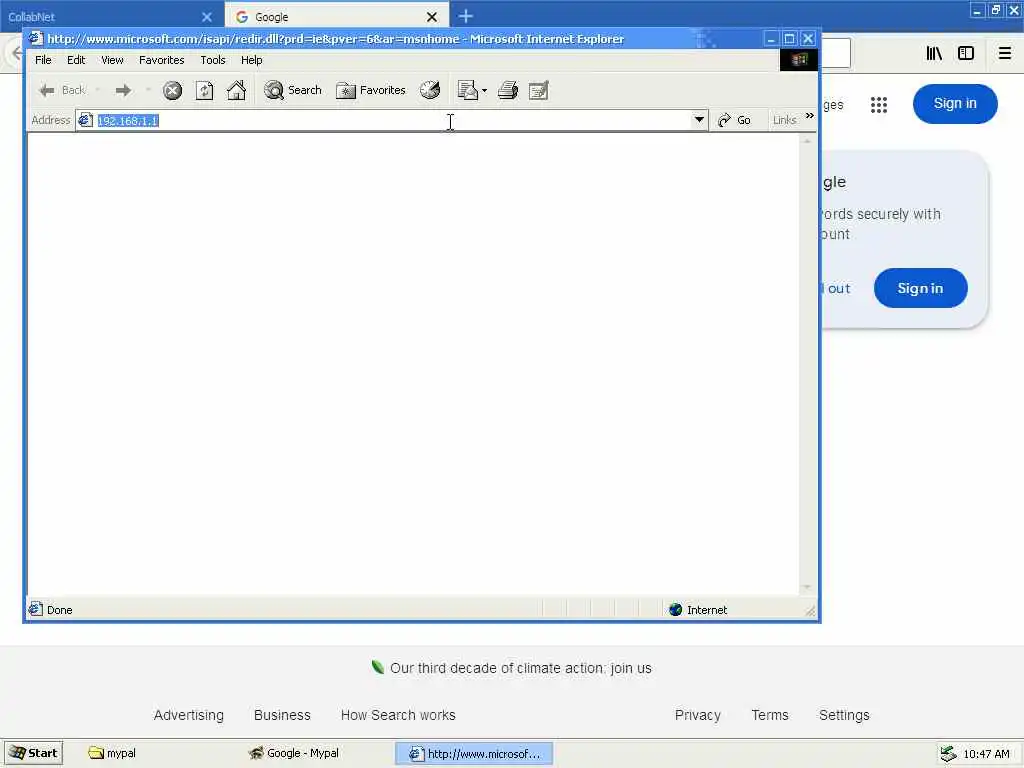
Task: Open the How Search works footer link
Action: pyautogui.click(x=398, y=715)
